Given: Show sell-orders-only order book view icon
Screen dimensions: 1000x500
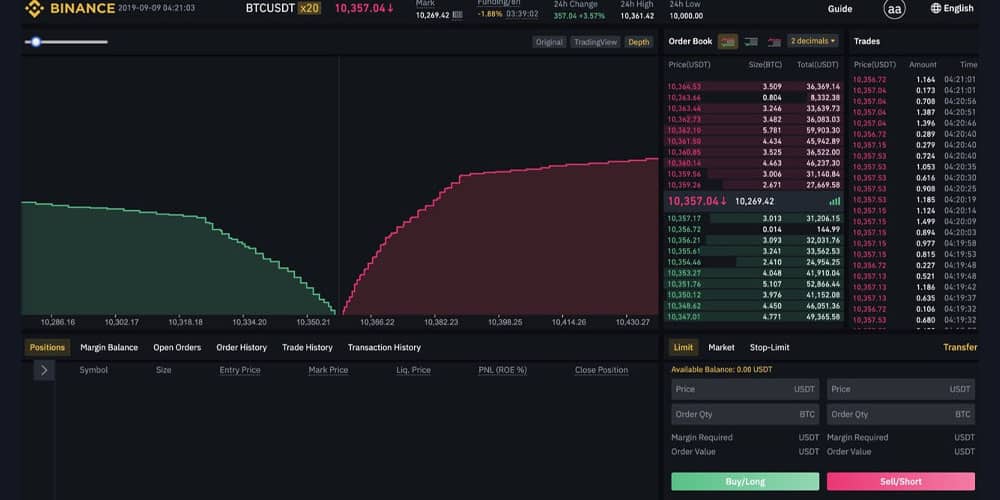Looking at the screenshot, I should click(774, 42).
